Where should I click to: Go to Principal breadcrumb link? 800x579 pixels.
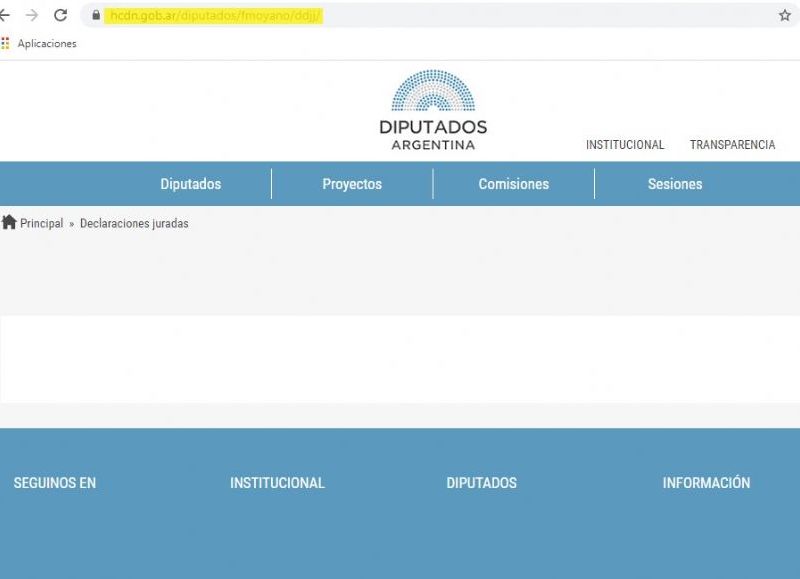(42, 223)
